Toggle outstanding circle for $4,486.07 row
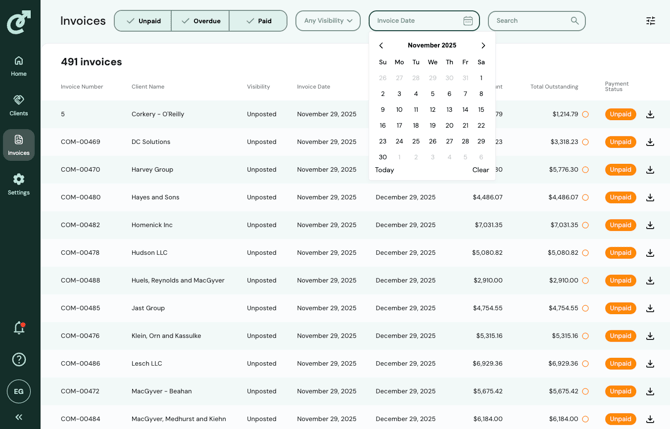The image size is (670, 429). click(585, 197)
